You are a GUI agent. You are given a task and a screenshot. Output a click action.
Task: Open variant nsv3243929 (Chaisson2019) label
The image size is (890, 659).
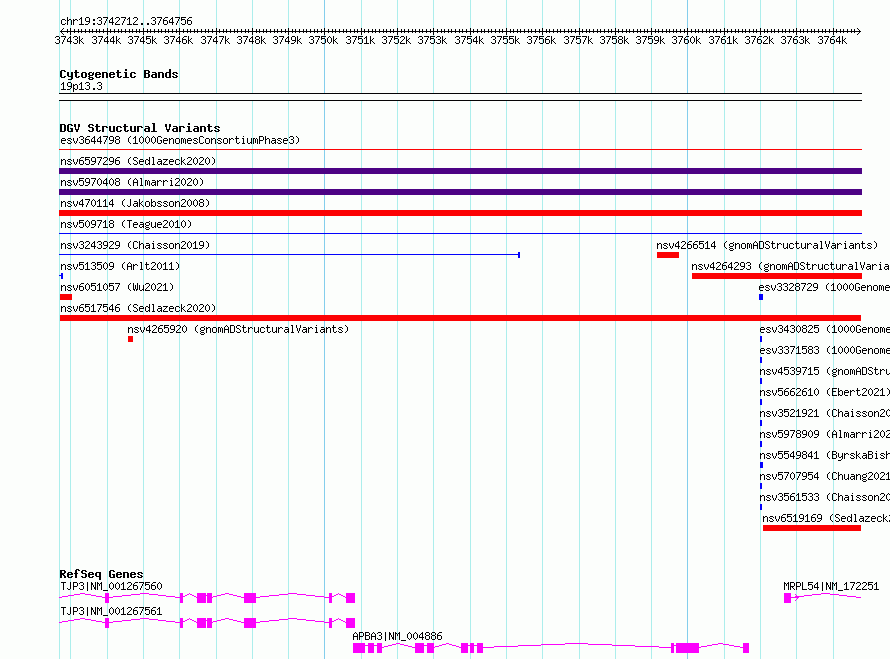click(135, 245)
